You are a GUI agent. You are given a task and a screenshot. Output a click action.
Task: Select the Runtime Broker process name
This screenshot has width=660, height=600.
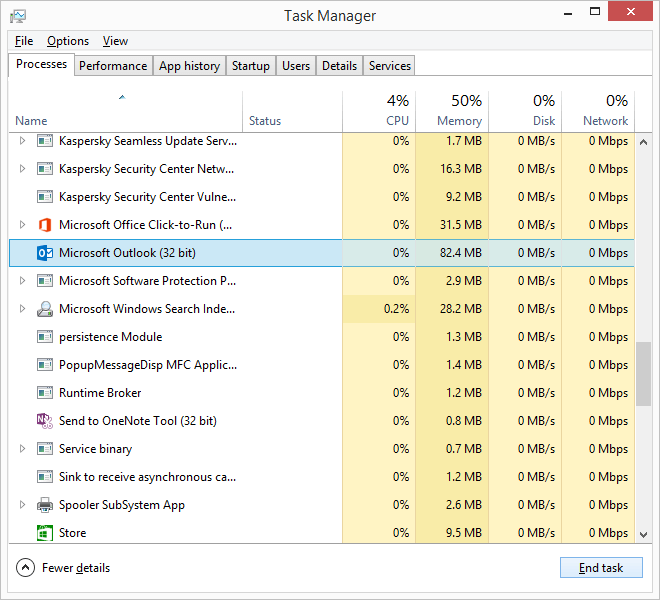tap(100, 393)
